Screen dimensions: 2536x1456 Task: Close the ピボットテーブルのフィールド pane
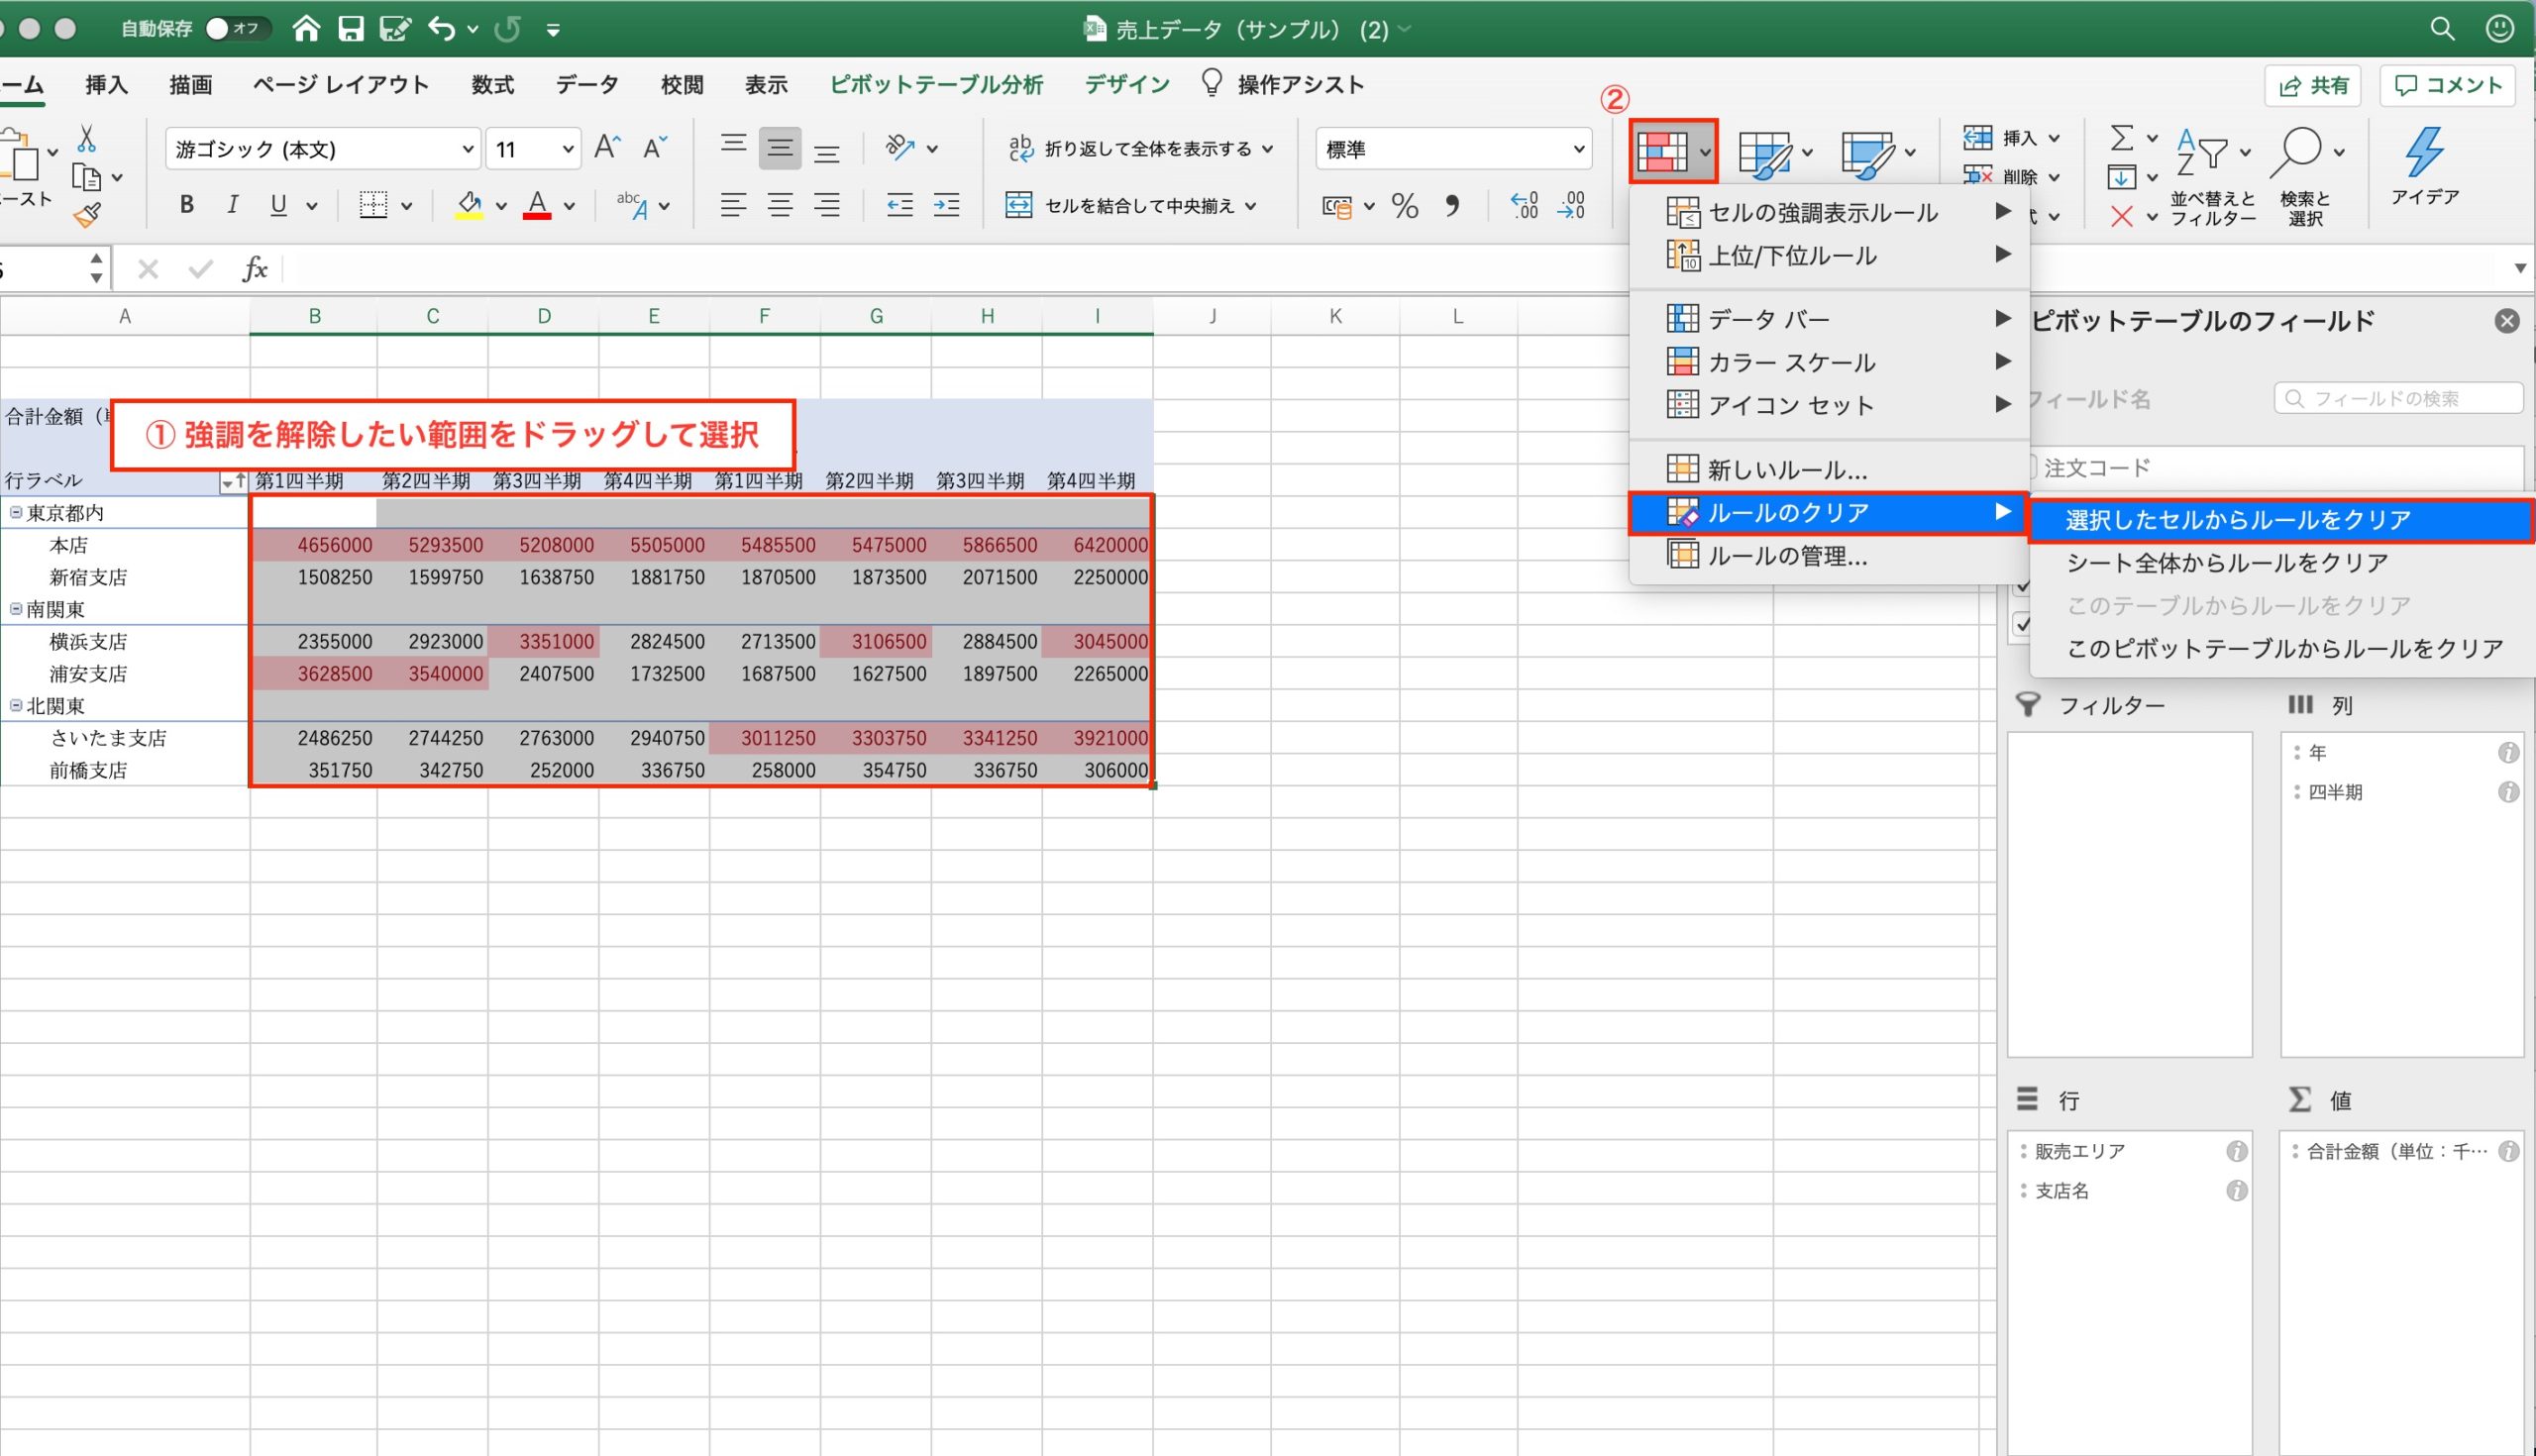(x=2506, y=321)
